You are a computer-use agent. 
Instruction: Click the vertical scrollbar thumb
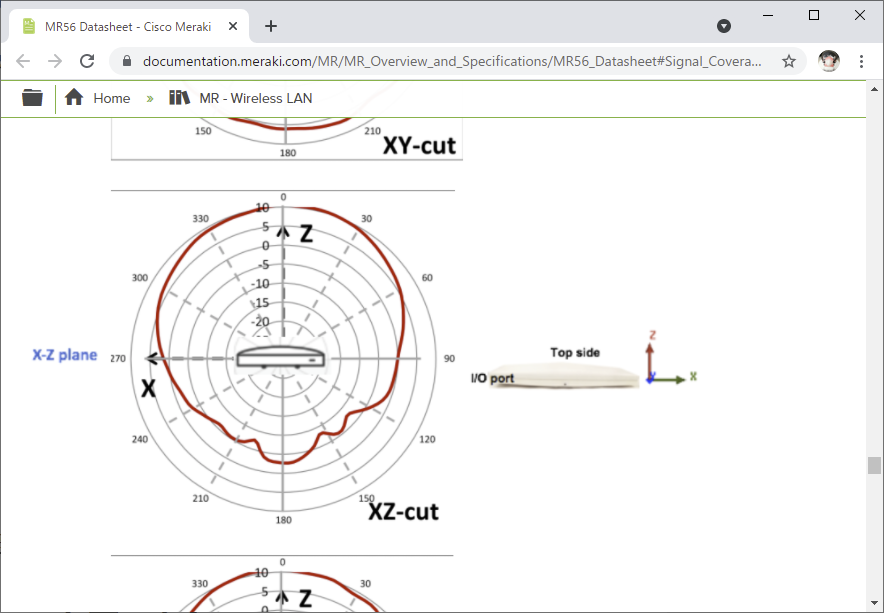point(874,466)
